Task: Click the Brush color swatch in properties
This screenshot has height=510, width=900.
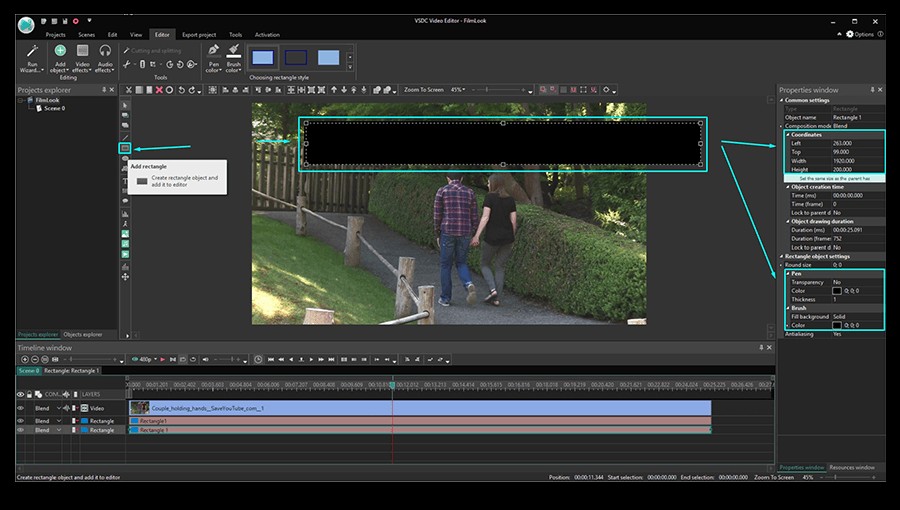Action: pos(837,325)
